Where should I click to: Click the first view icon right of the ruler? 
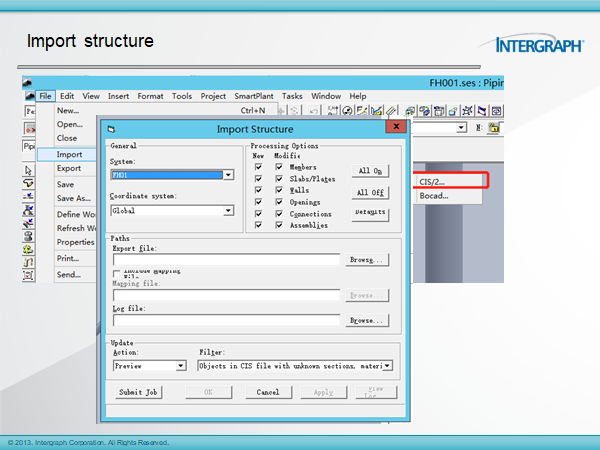click(410, 111)
